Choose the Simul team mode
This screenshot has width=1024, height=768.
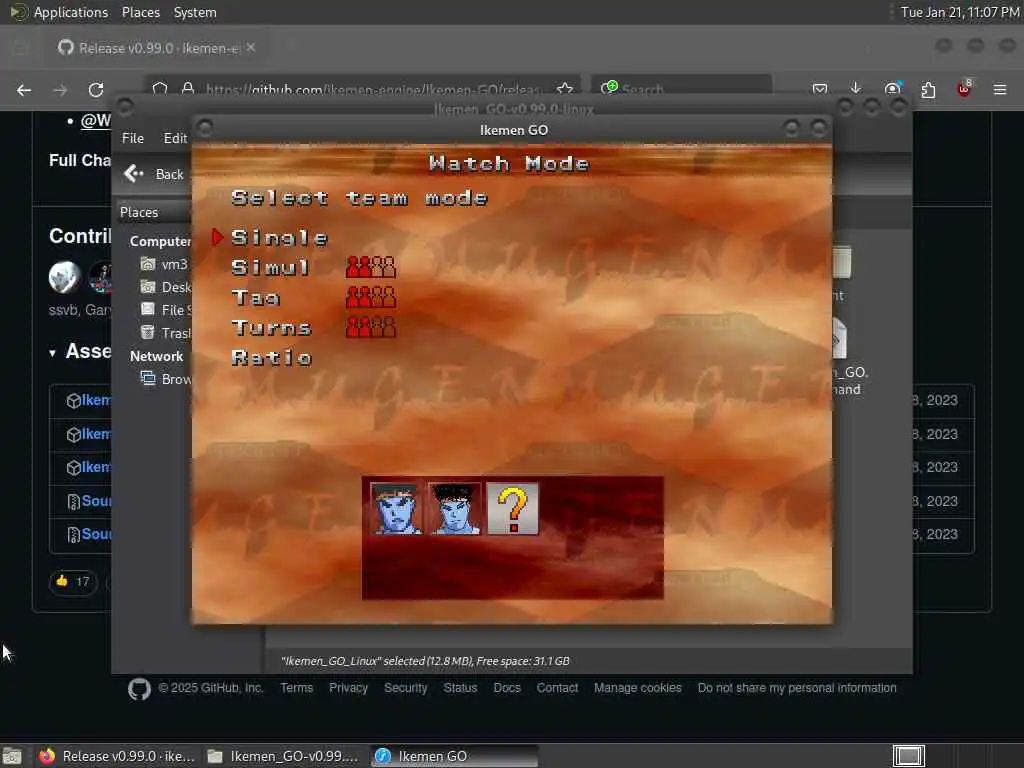tap(270, 267)
